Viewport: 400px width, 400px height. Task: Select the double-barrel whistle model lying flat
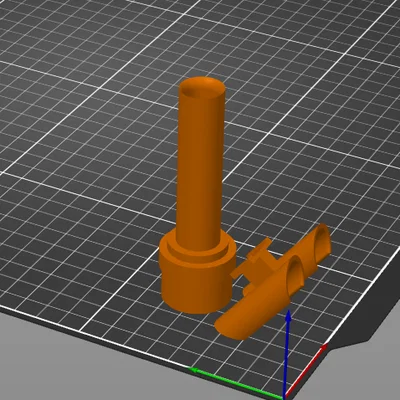pyautogui.click(x=273, y=283)
